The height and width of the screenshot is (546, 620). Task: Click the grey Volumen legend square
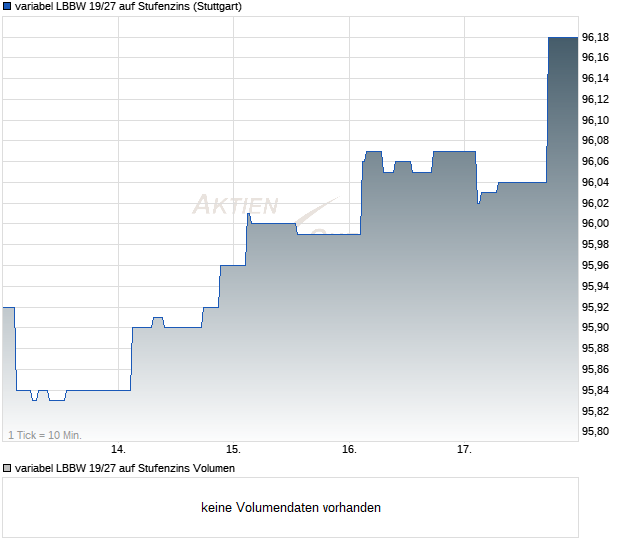click(7, 469)
